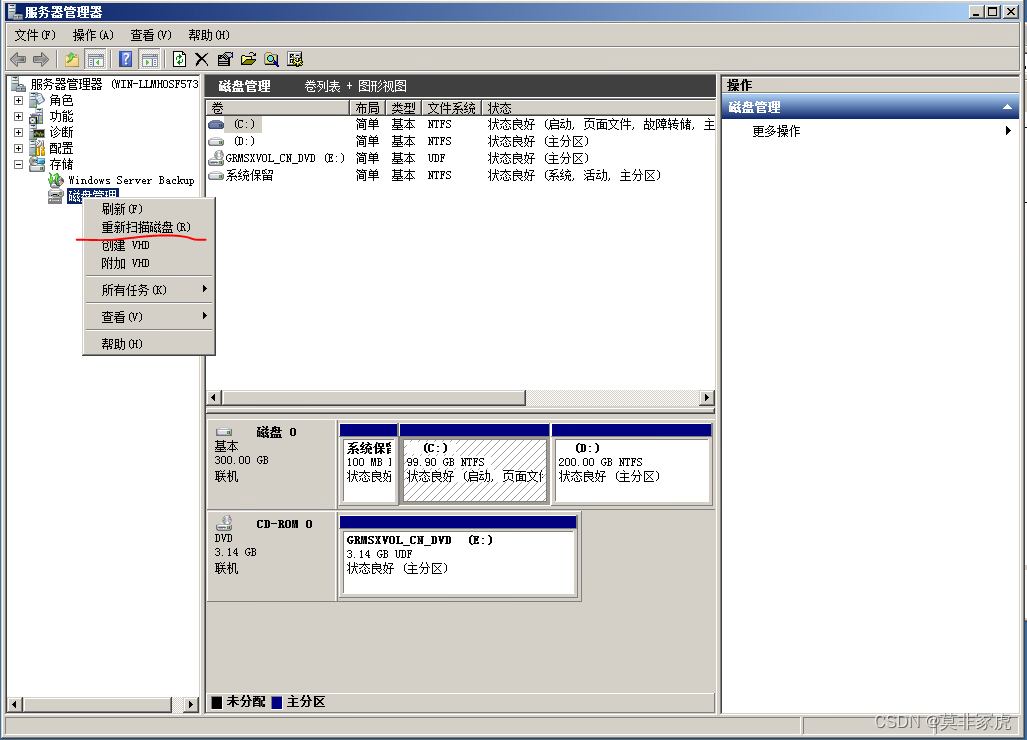
Task: Click the 文件系统 column header
Action: click(x=451, y=107)
